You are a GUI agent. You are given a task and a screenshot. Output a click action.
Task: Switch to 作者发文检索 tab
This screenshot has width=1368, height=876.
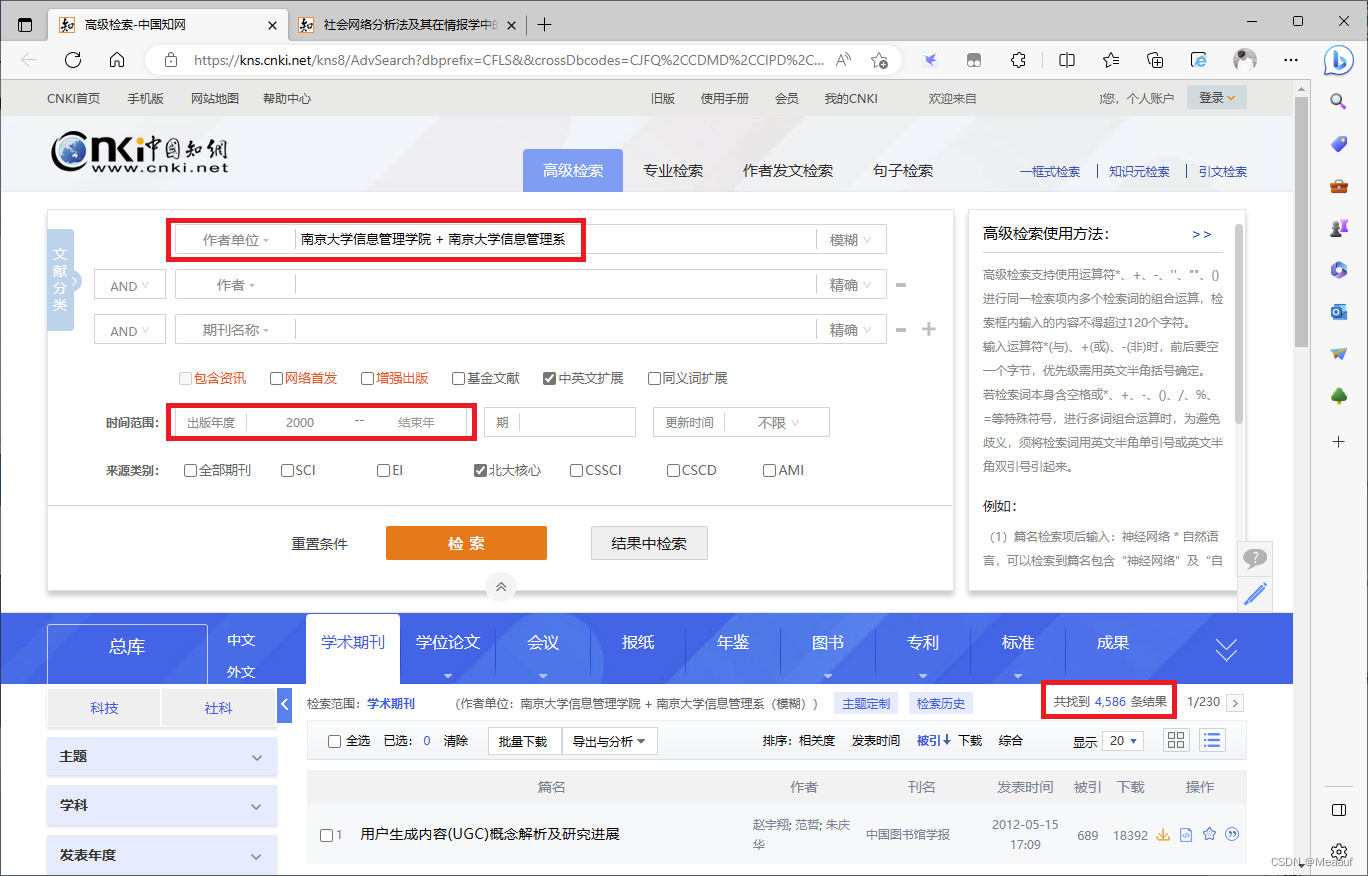pyautogui.click(x=788, y=171)
